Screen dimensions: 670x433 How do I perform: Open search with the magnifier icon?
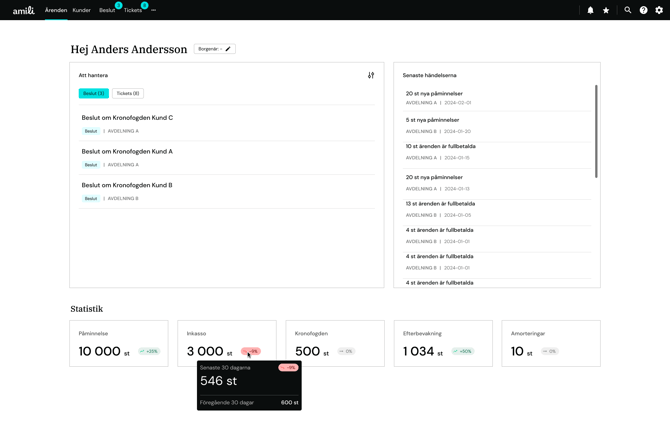(628, 10)
